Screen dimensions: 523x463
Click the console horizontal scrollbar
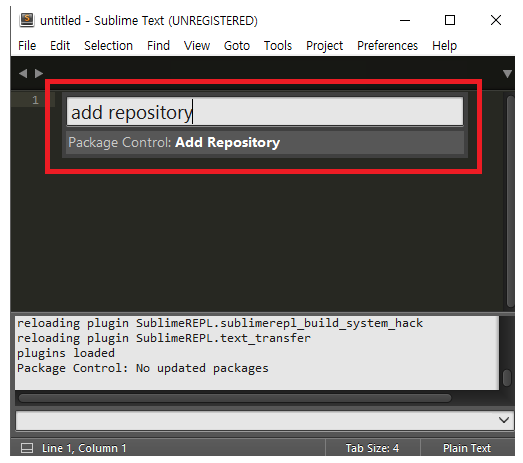pos(235,398)
